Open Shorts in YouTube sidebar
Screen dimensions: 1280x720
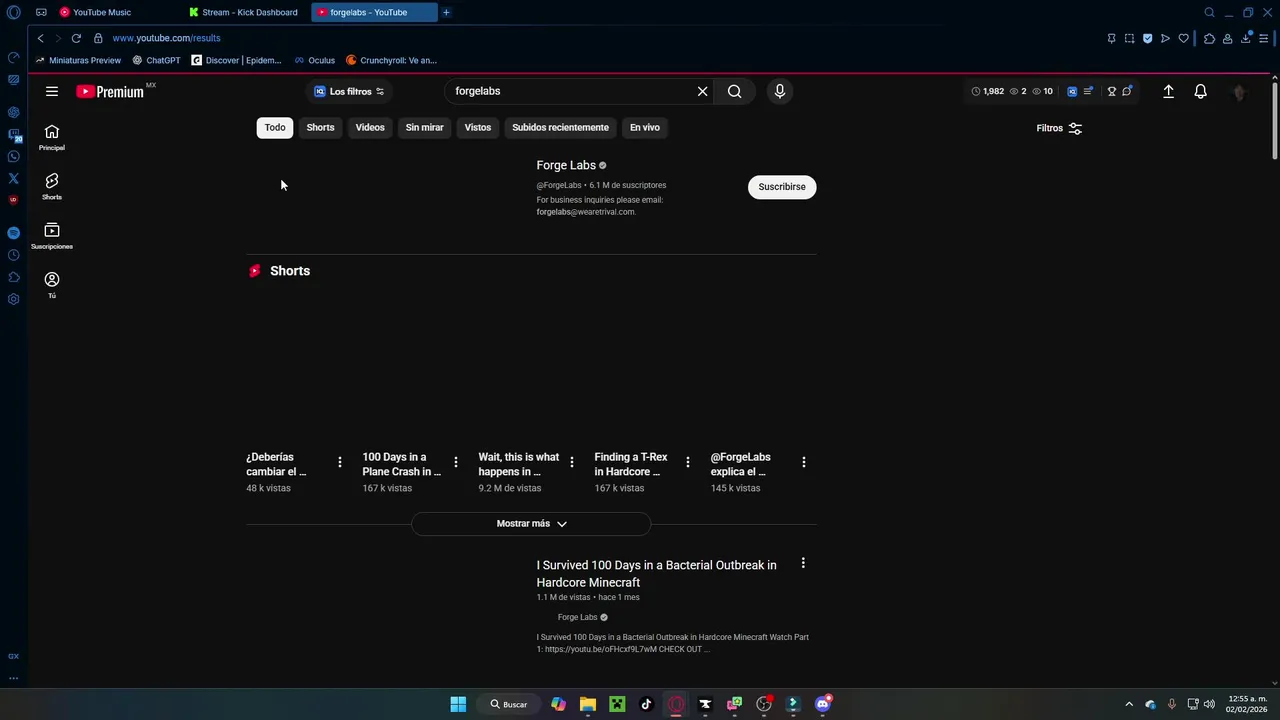click(52, 187)
